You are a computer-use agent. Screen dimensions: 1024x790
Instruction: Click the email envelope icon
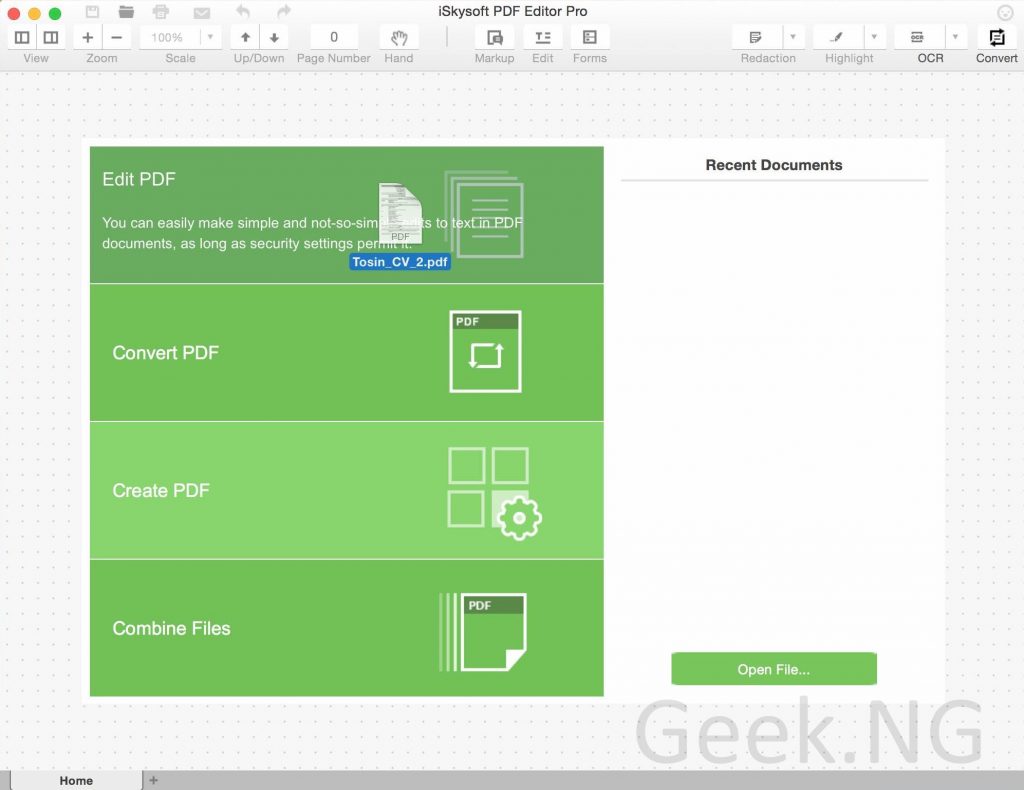point(202,12)
